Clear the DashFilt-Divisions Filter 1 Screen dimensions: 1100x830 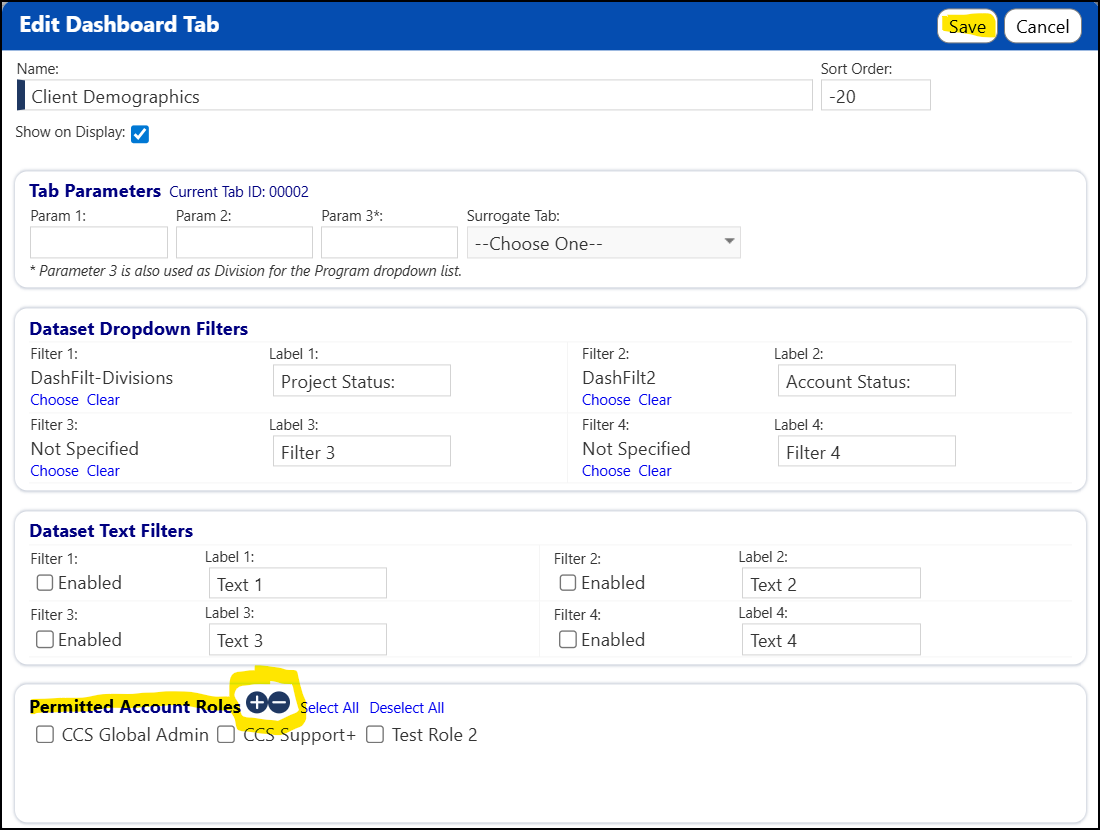click(103, 400)
